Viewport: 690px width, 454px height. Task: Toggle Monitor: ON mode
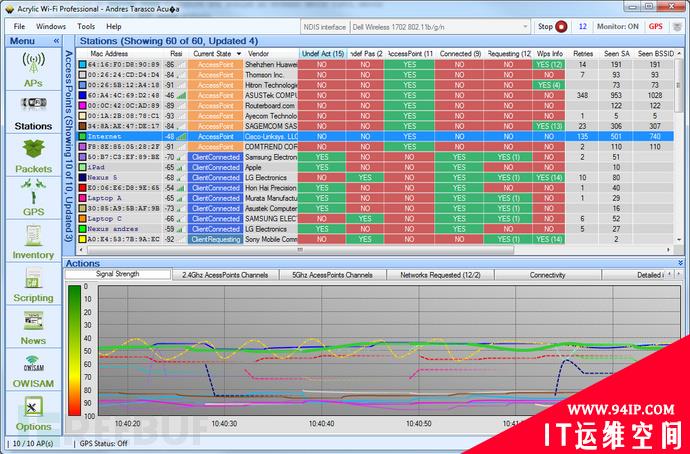(617, 27)
